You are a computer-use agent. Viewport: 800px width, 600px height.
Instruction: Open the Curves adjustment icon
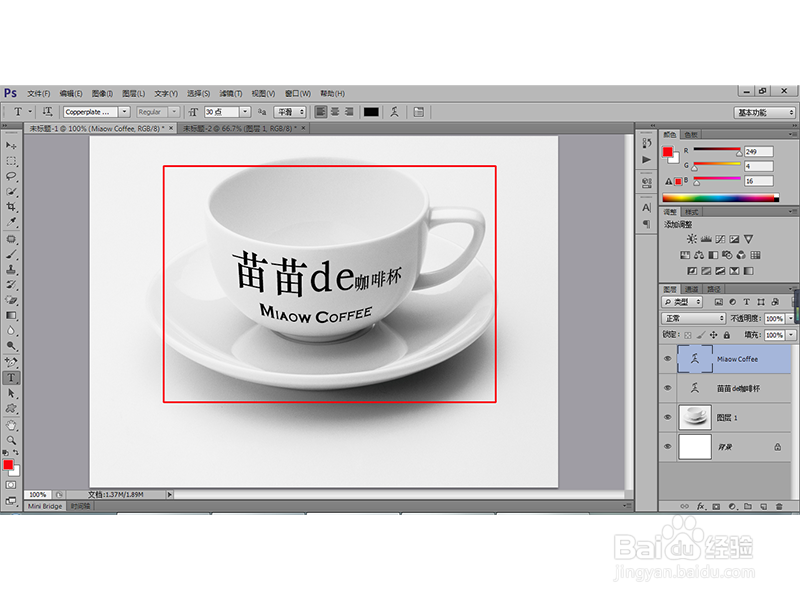[718, 239]
